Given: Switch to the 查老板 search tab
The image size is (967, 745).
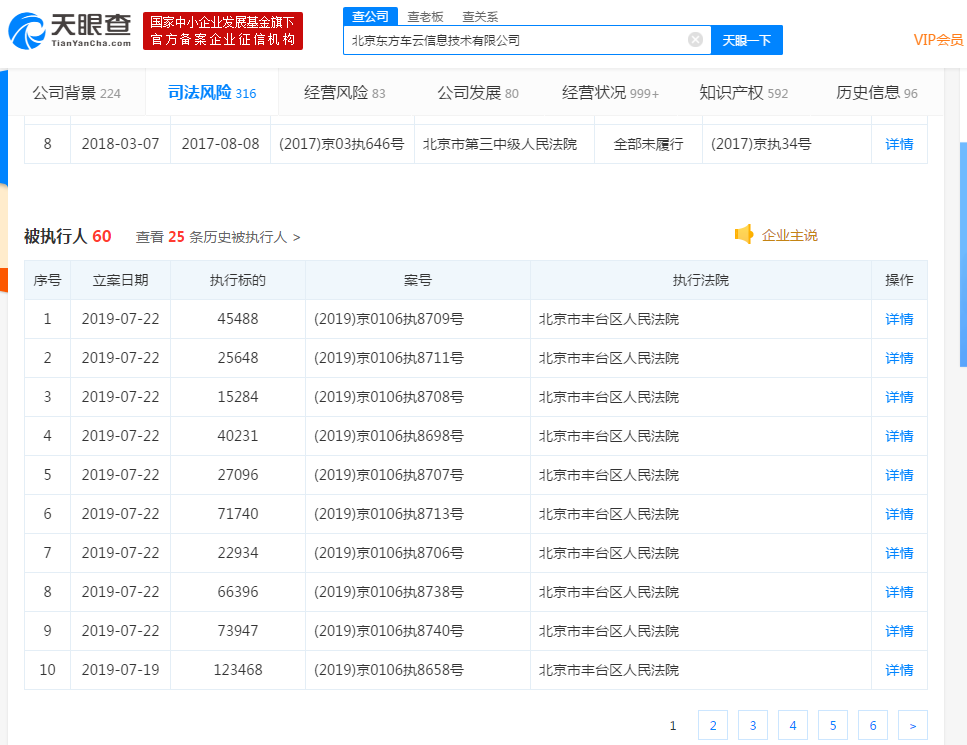Looking at the screenshot, I should coord(425,17).
